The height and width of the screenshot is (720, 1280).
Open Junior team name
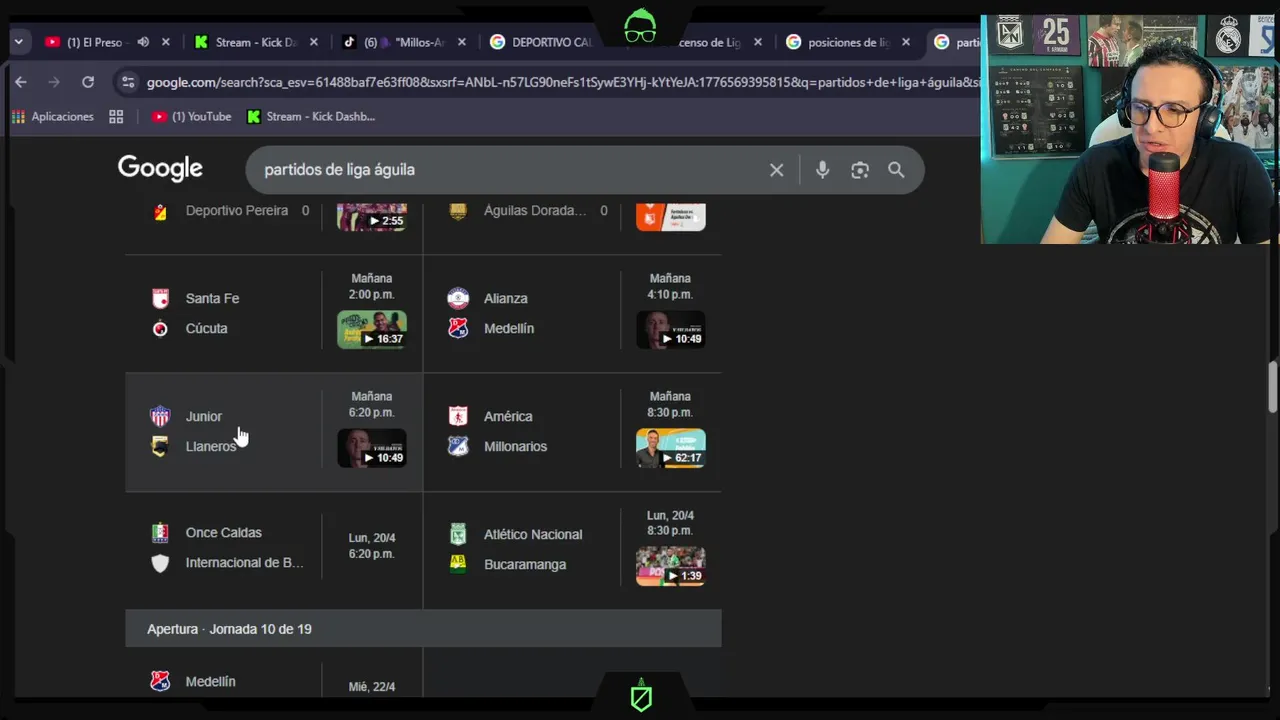tap(204, 416)
